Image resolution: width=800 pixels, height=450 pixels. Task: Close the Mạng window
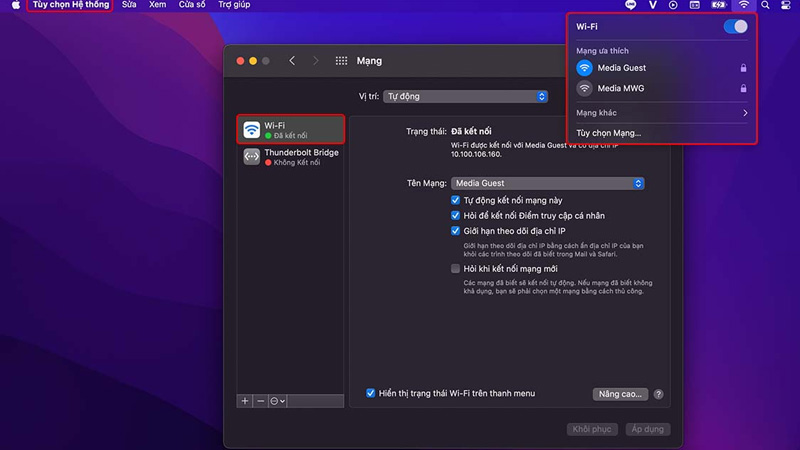(240, 61)
